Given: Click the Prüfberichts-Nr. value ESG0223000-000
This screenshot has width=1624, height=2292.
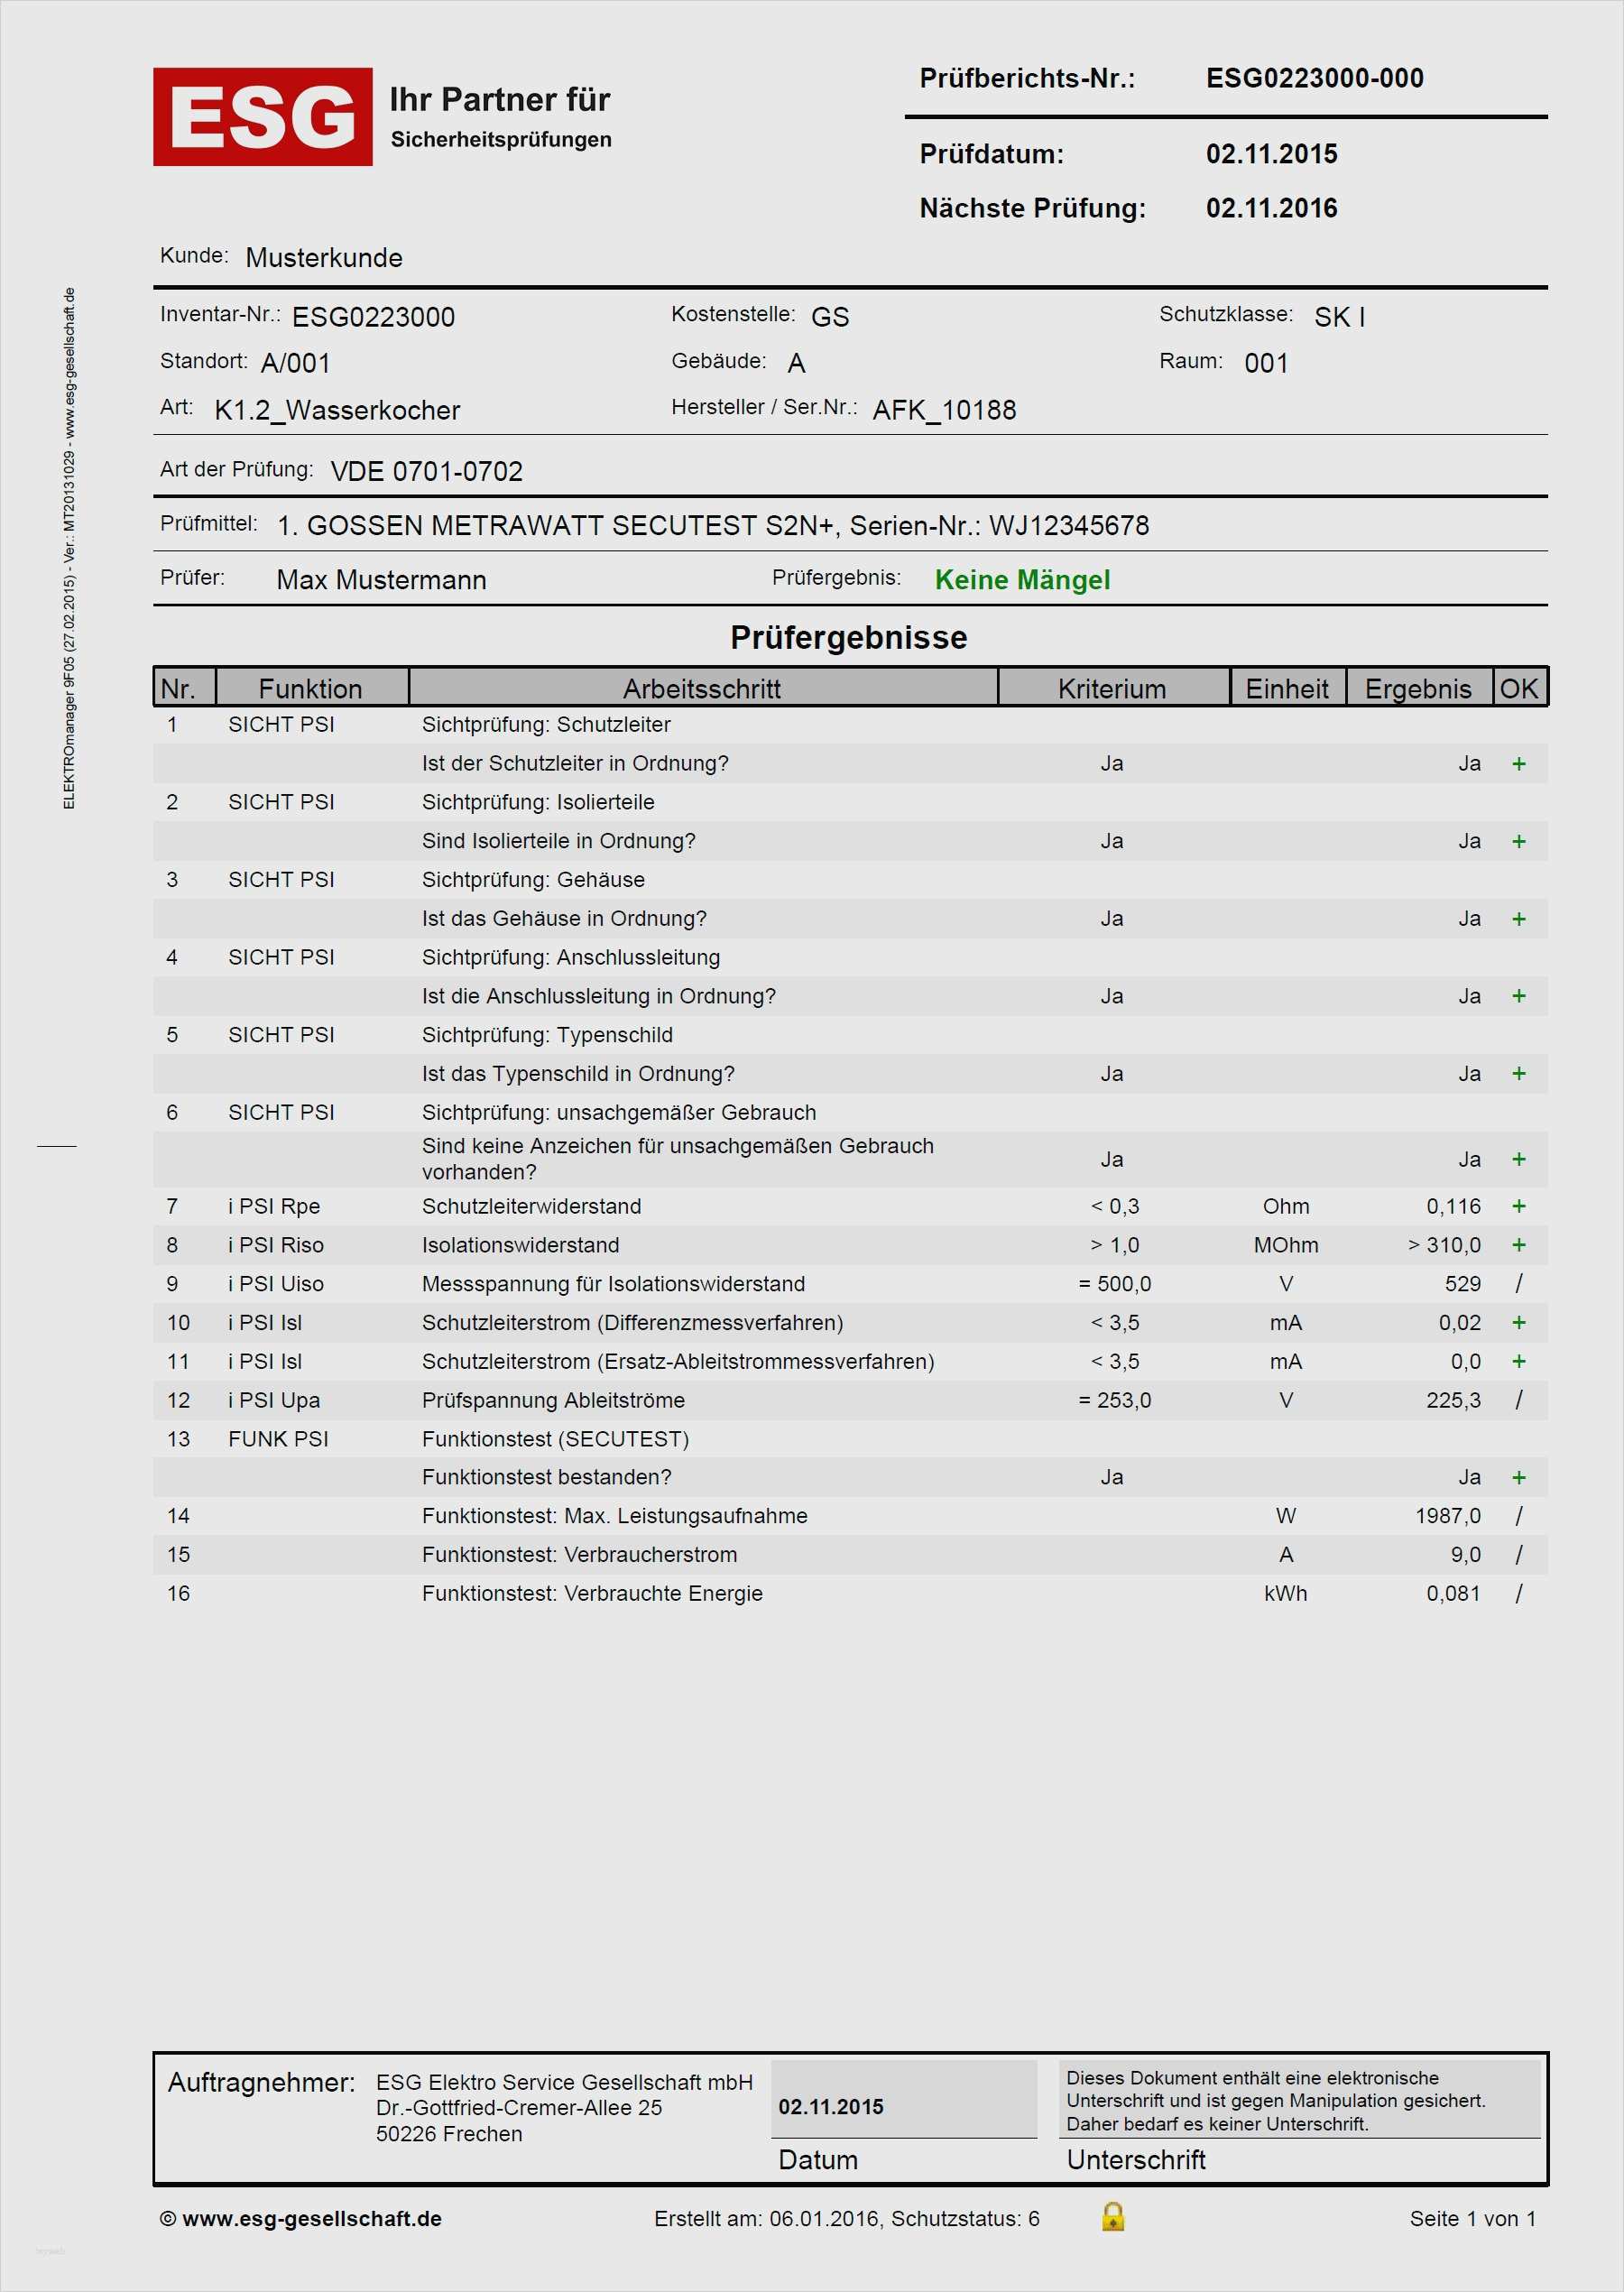Looking at the screenshot, I should click(1314, 78).
